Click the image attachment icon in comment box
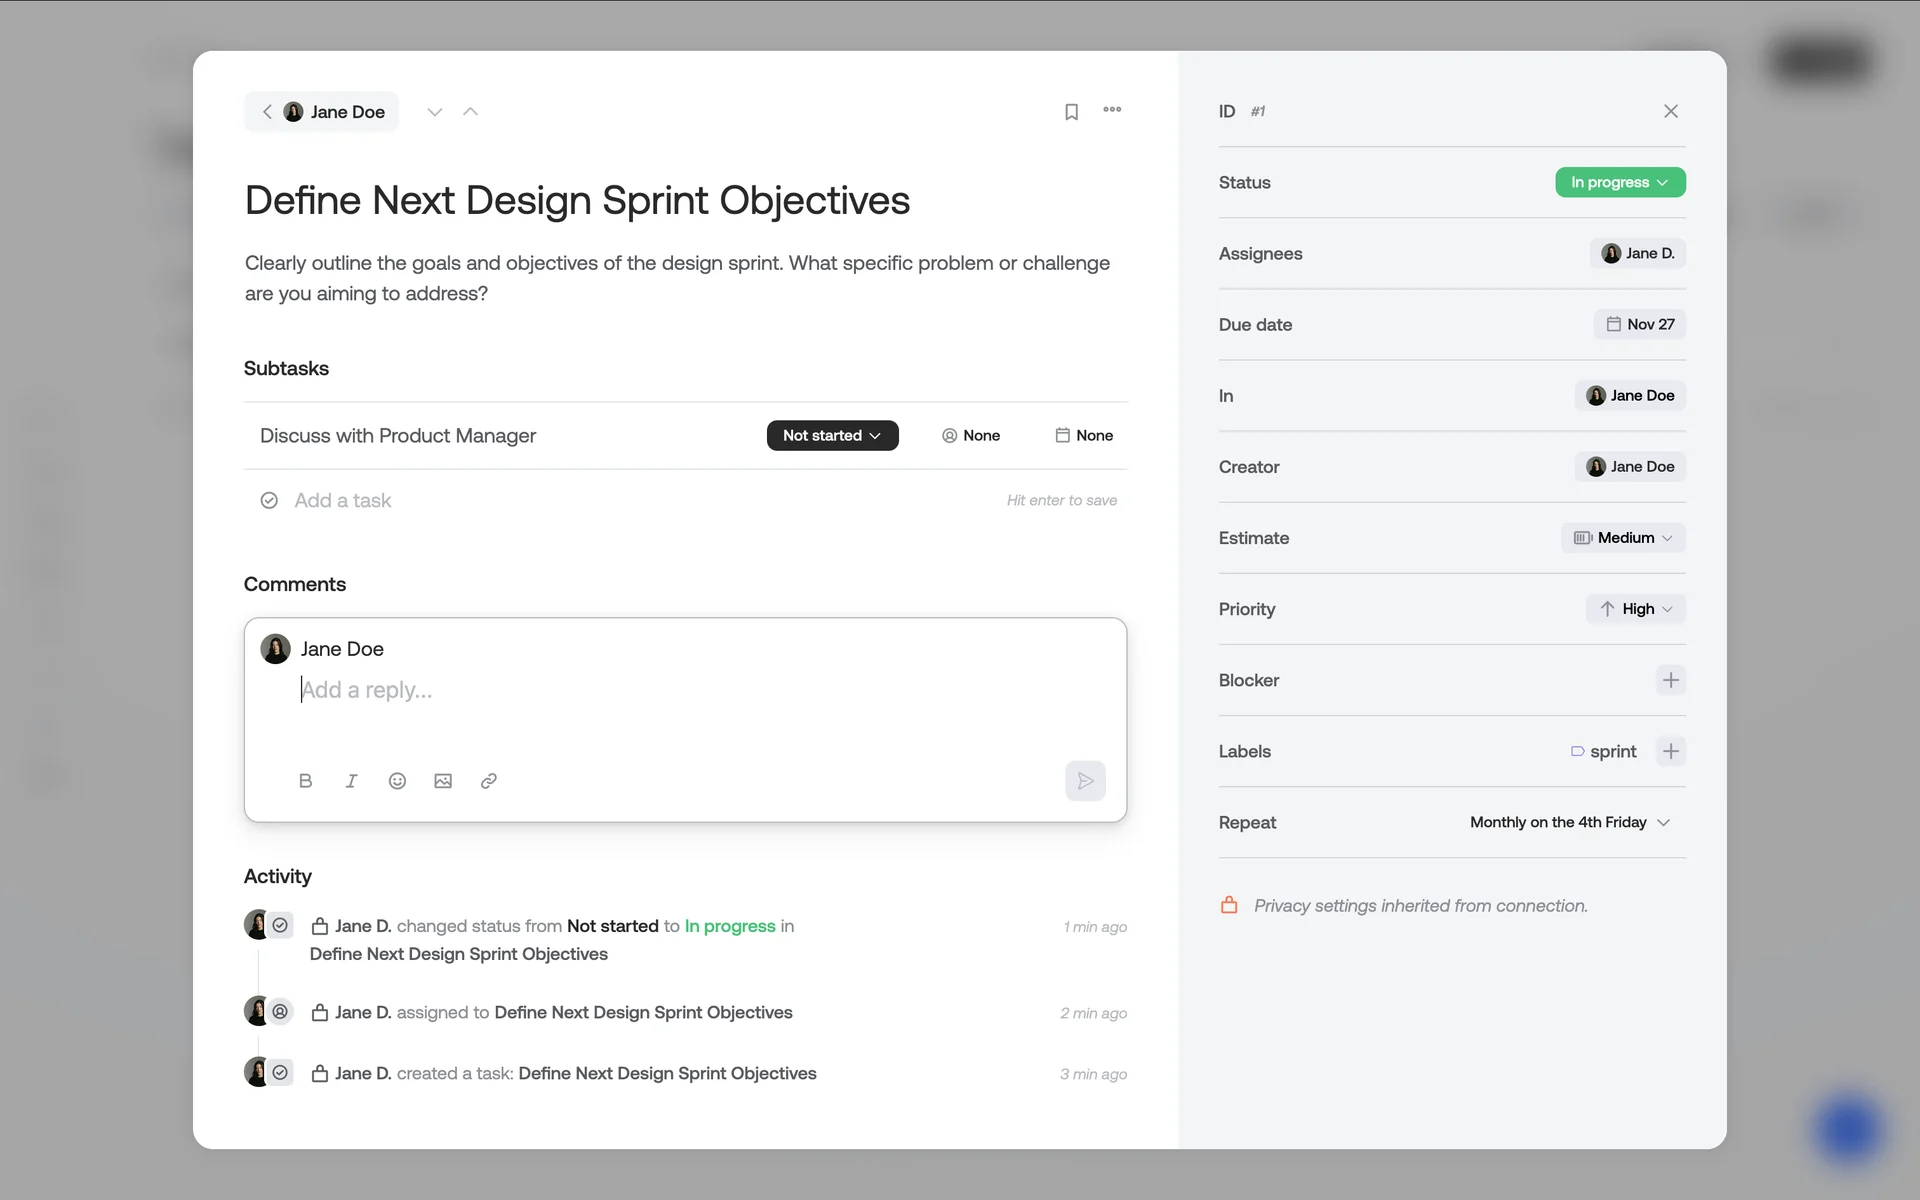The image size is (1920, 1200). pos(443,781)
